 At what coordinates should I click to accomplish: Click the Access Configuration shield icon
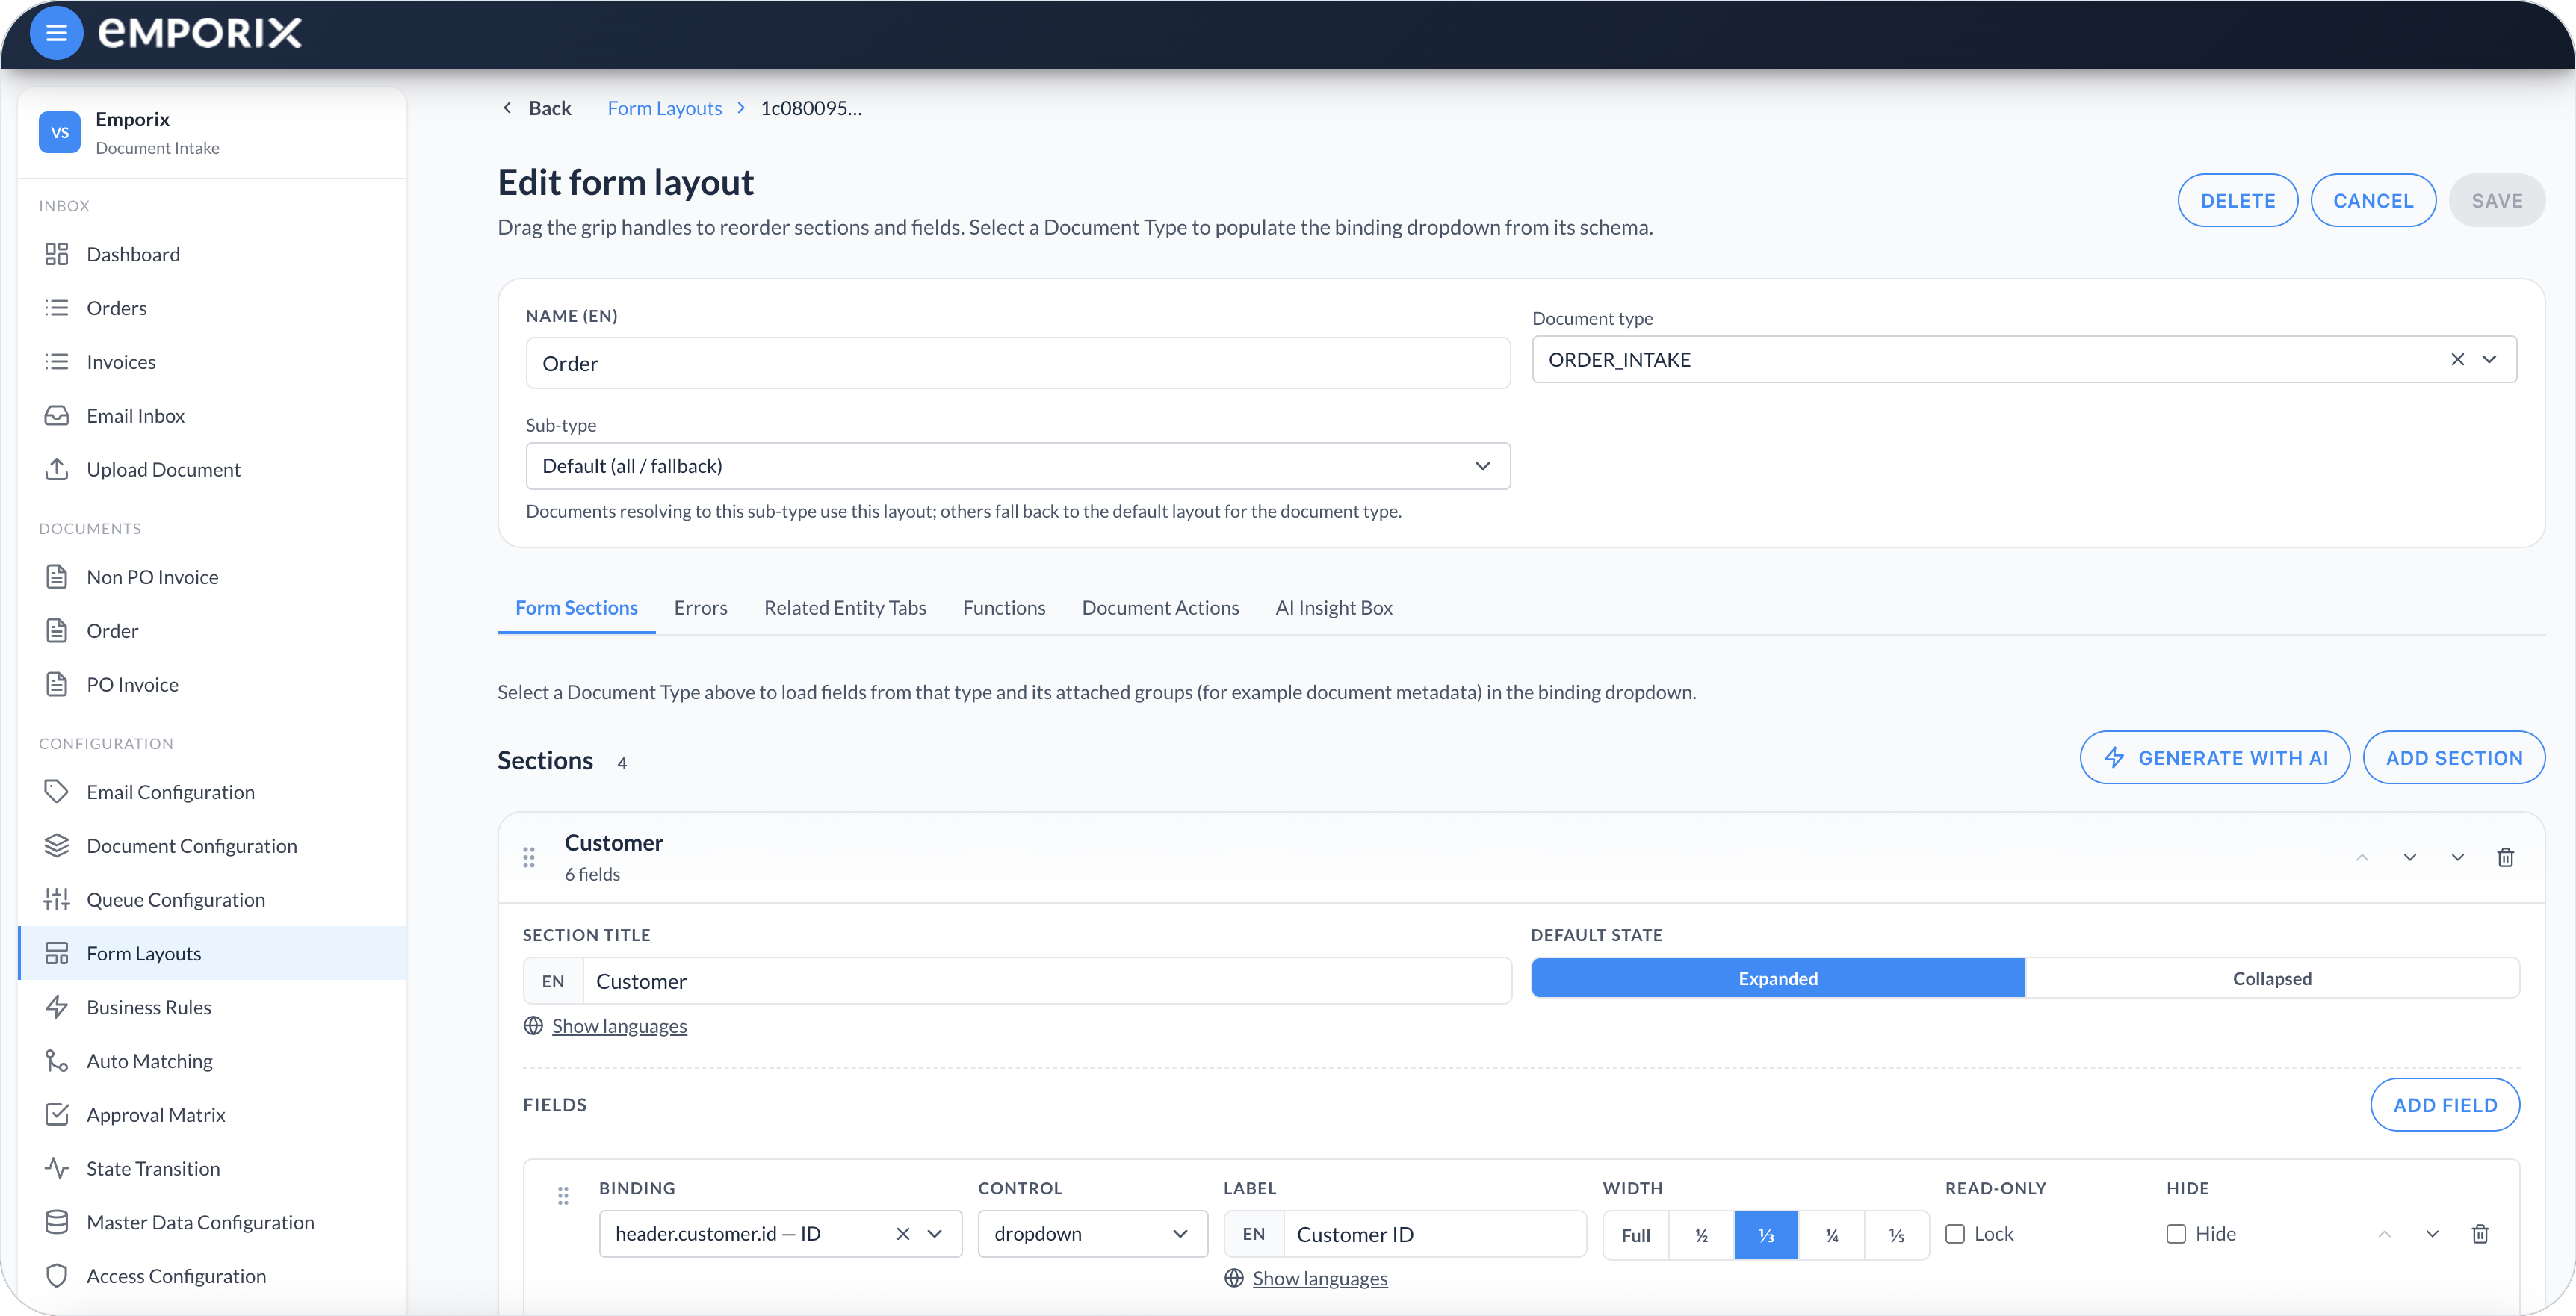[x=57, y=1275]
